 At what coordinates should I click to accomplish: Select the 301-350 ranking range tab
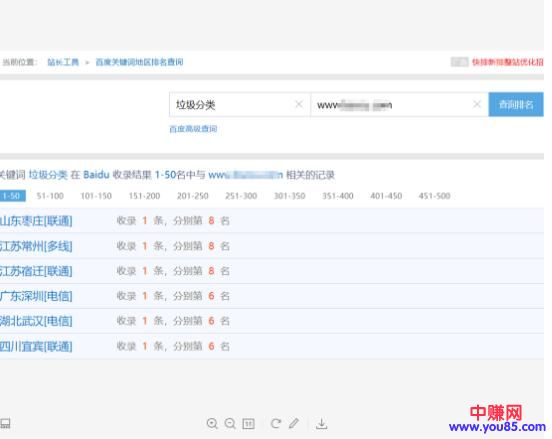click(289, 196)
